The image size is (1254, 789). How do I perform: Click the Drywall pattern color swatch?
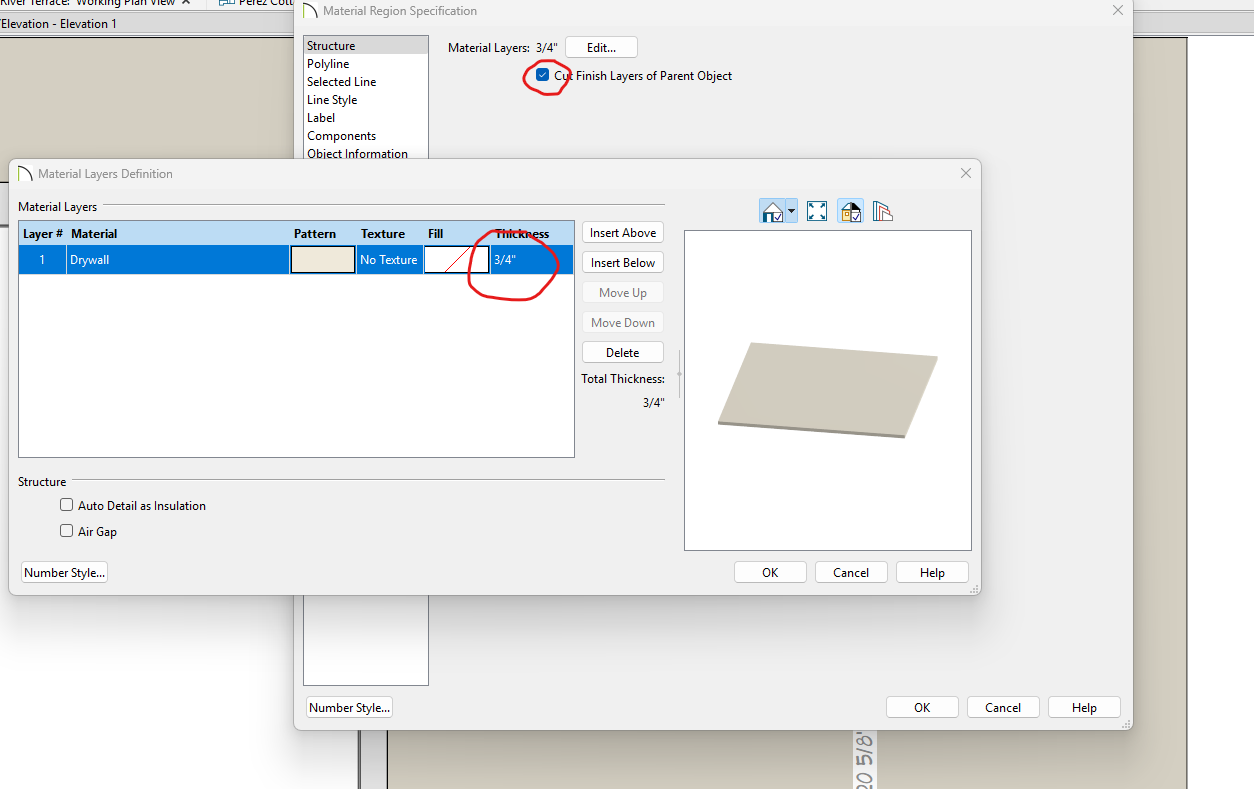[x=323, y=260]
